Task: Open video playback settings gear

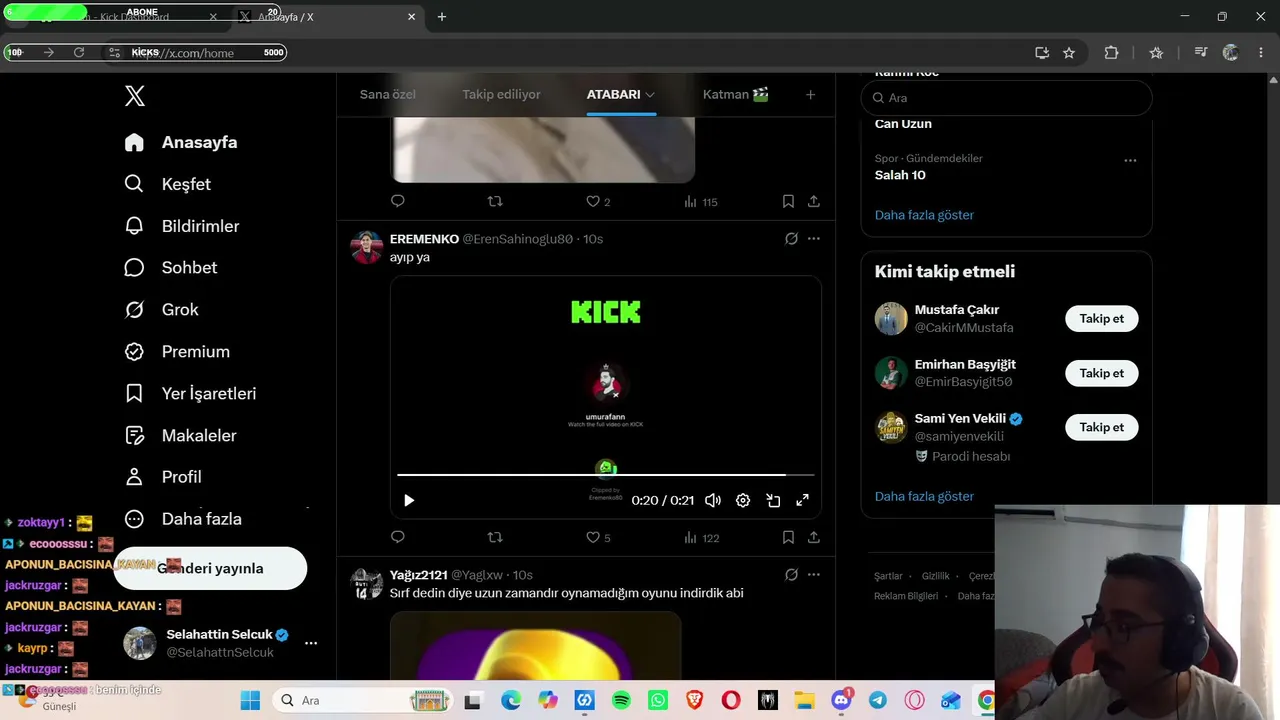Action: 743,500
